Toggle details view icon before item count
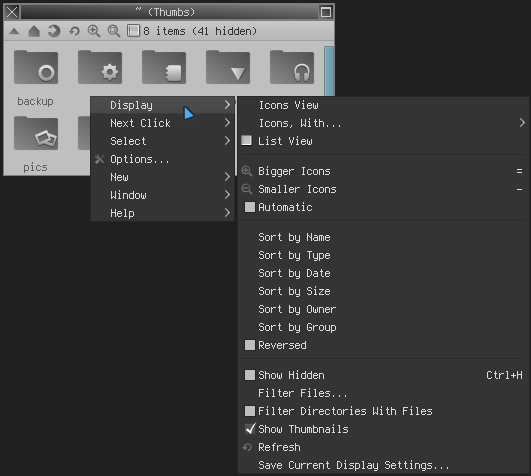The height and width of the screenshot is (476, 531). pos(133,31)
